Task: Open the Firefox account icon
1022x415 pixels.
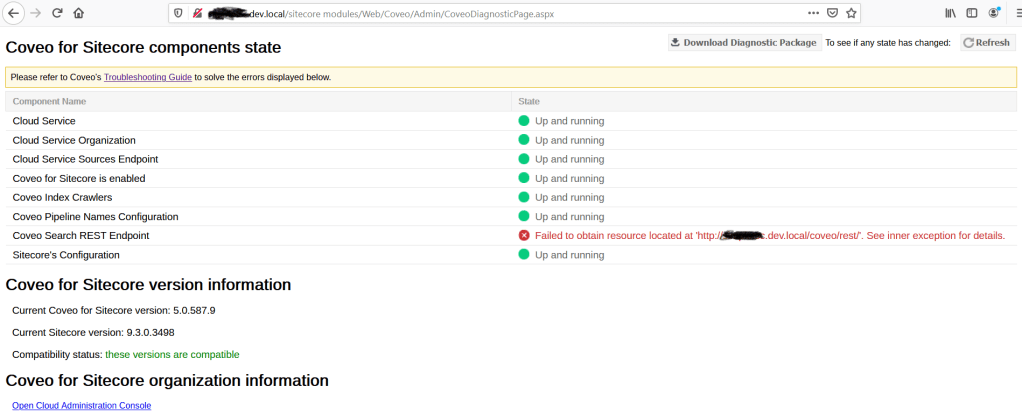Action: 994,12
